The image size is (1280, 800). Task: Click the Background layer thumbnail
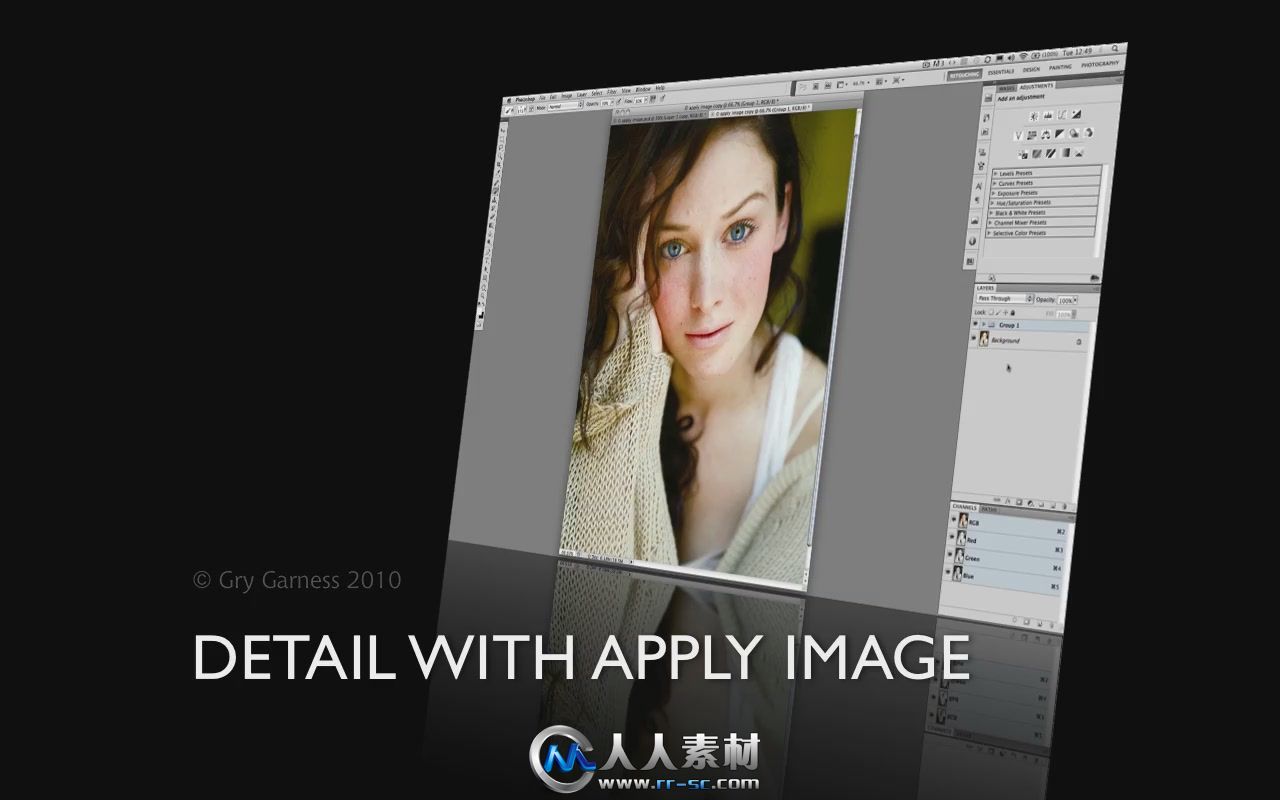(x=984, y=338)
